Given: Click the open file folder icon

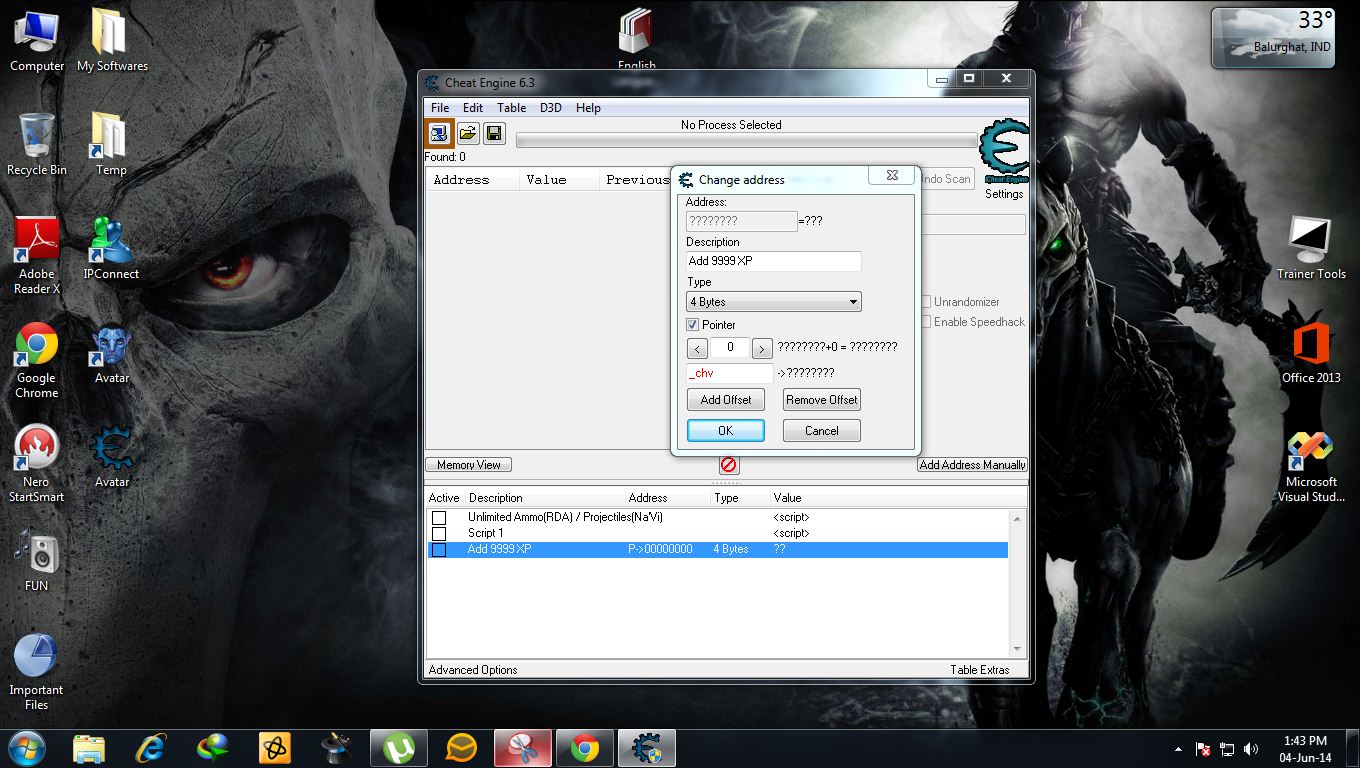Looking at the screenshot, I should tap(467, 133).
